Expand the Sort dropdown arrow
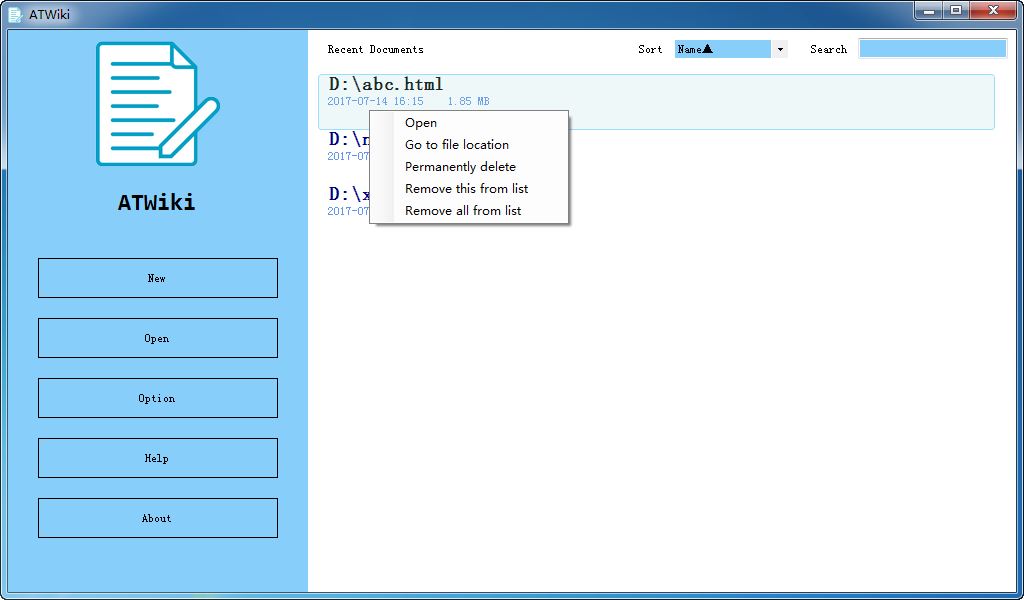This screenshot has width=1024, height=600. [780, 49]
